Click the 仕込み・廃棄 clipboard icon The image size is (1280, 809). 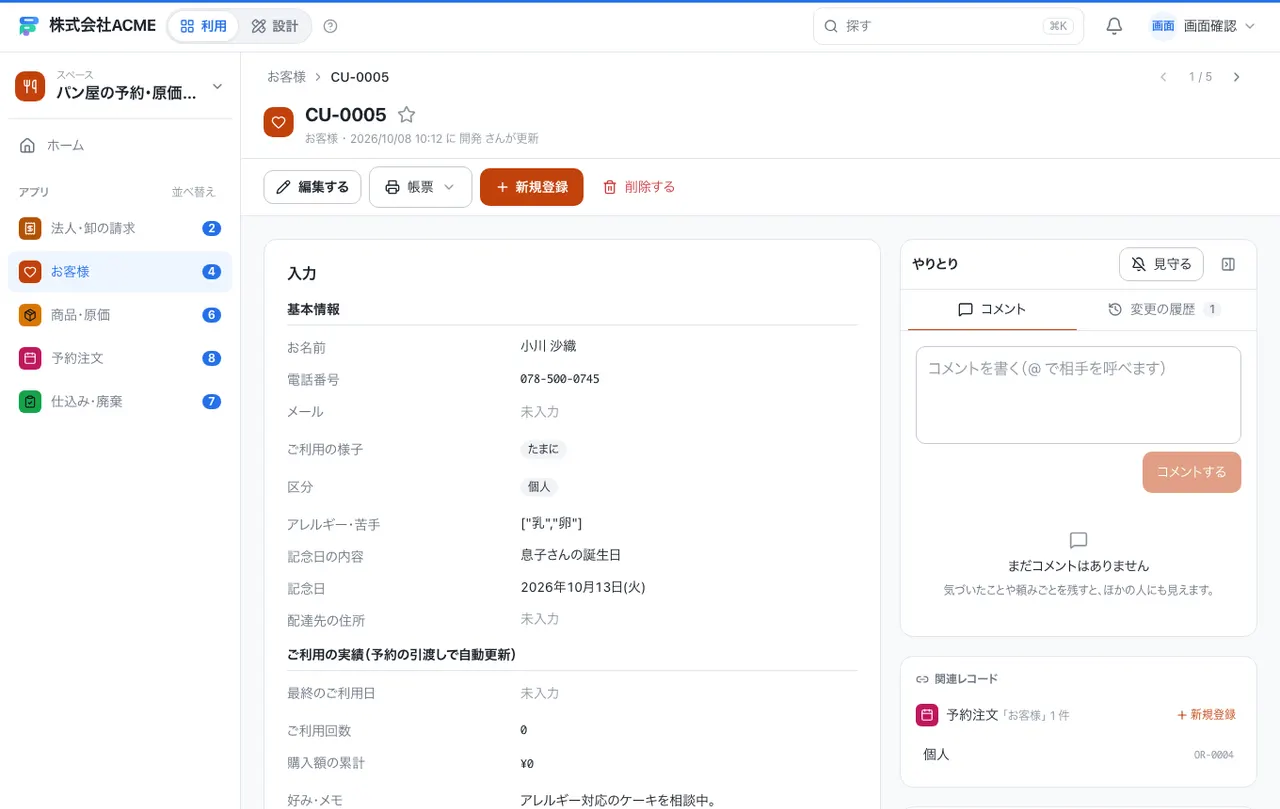[30, 401]
